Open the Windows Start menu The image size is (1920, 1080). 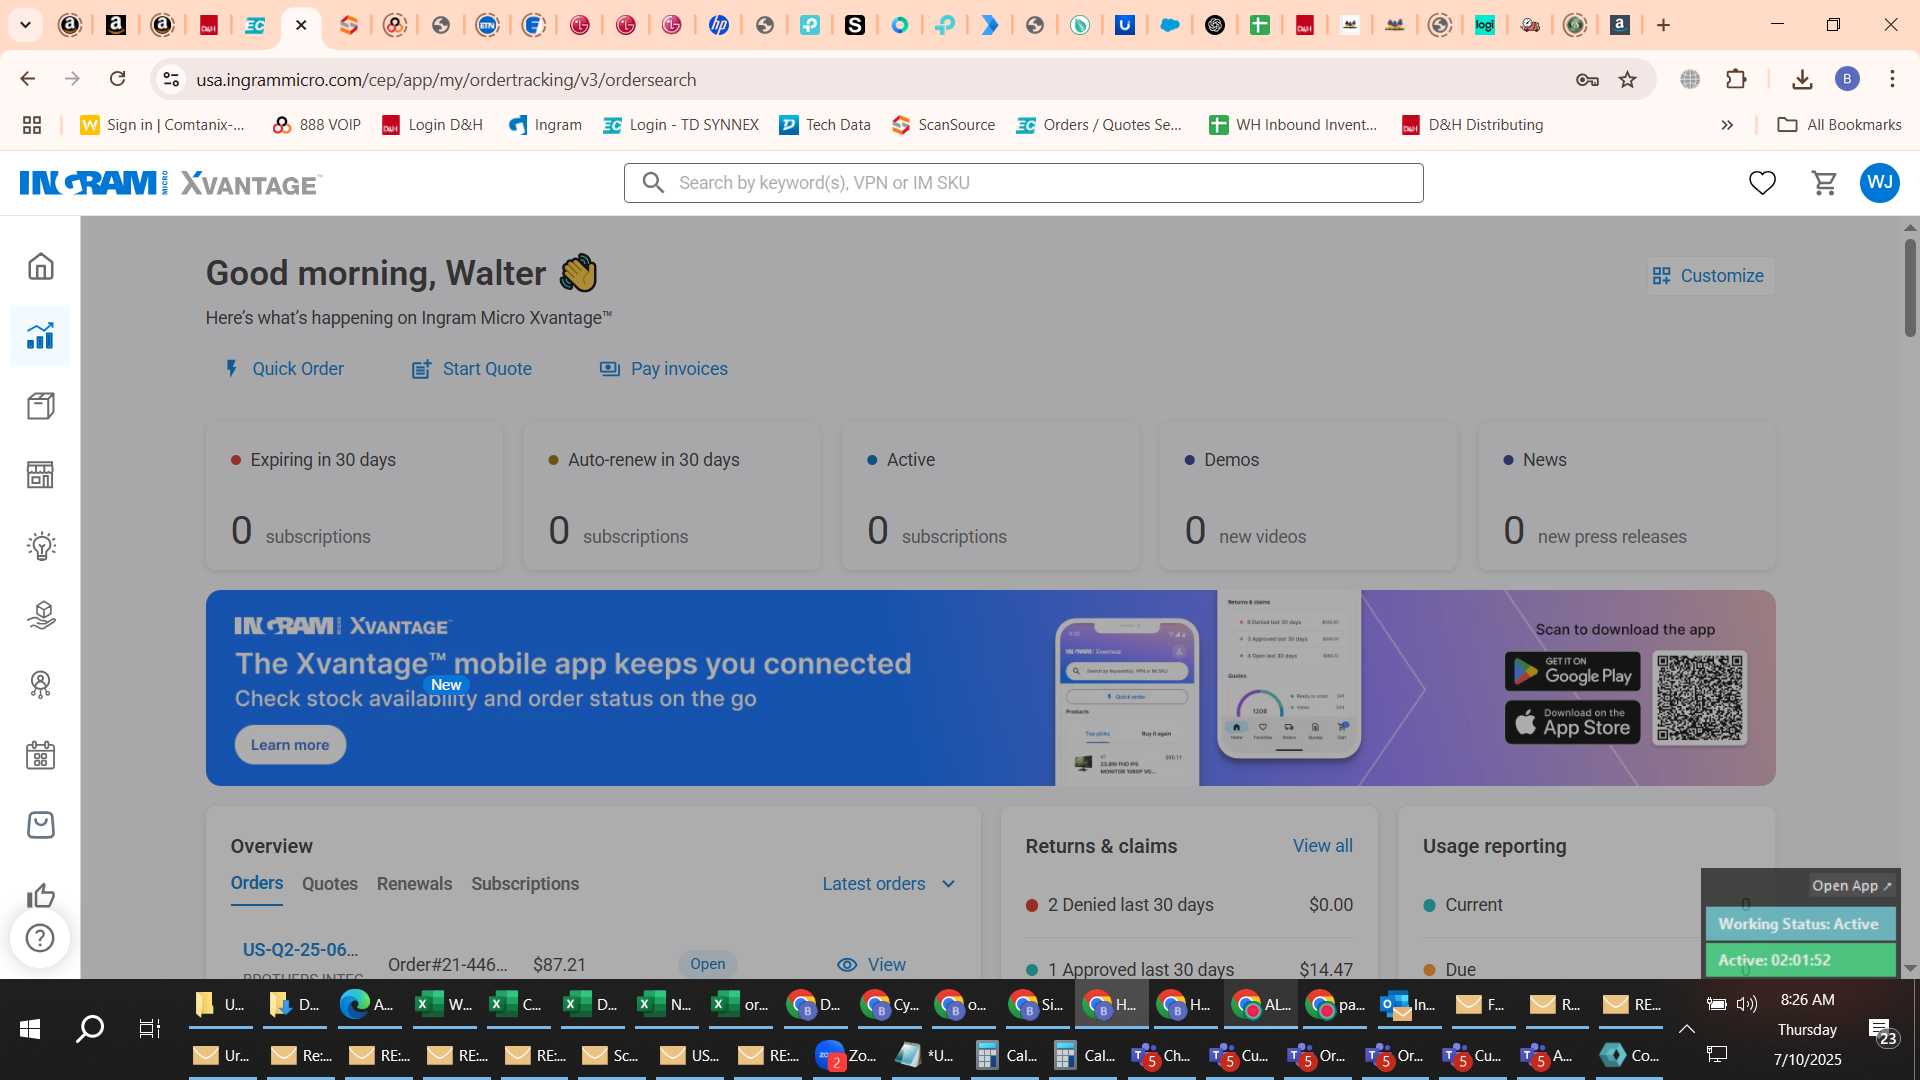pyautogui.click(x=30, y=1028)
